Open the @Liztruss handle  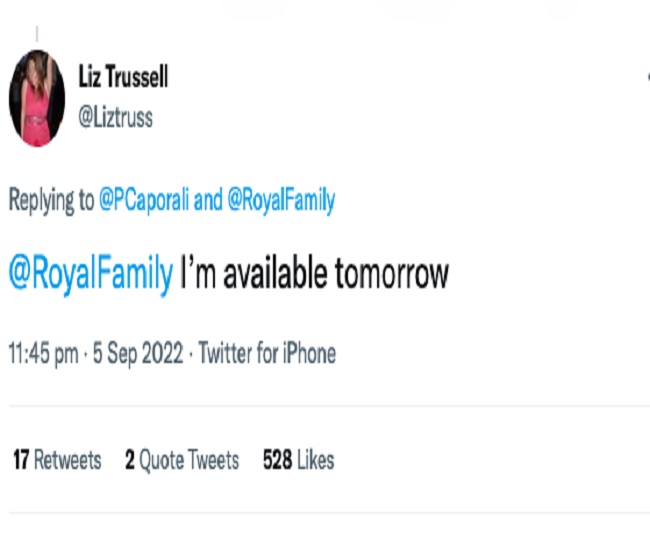coord(115,117)
